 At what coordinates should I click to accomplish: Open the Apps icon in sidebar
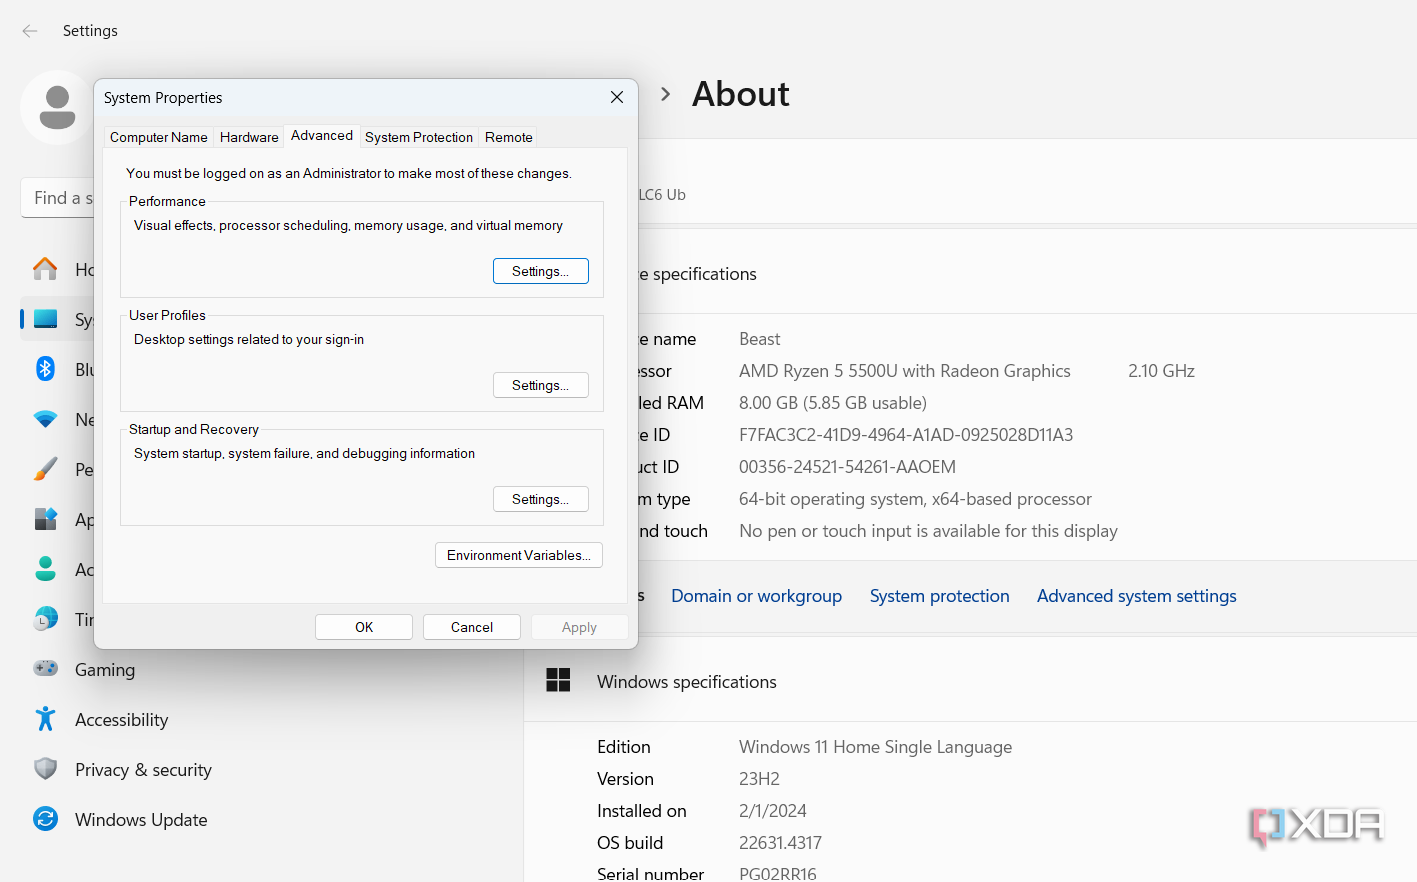coord(45,519)
